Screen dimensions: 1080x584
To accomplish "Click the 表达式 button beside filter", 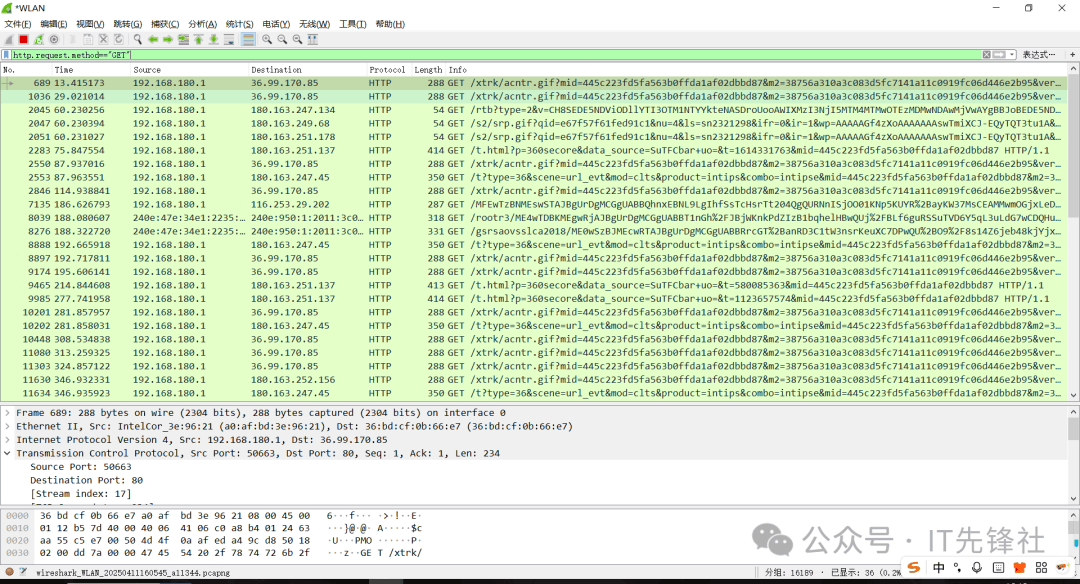I will tap(1040, 54).
